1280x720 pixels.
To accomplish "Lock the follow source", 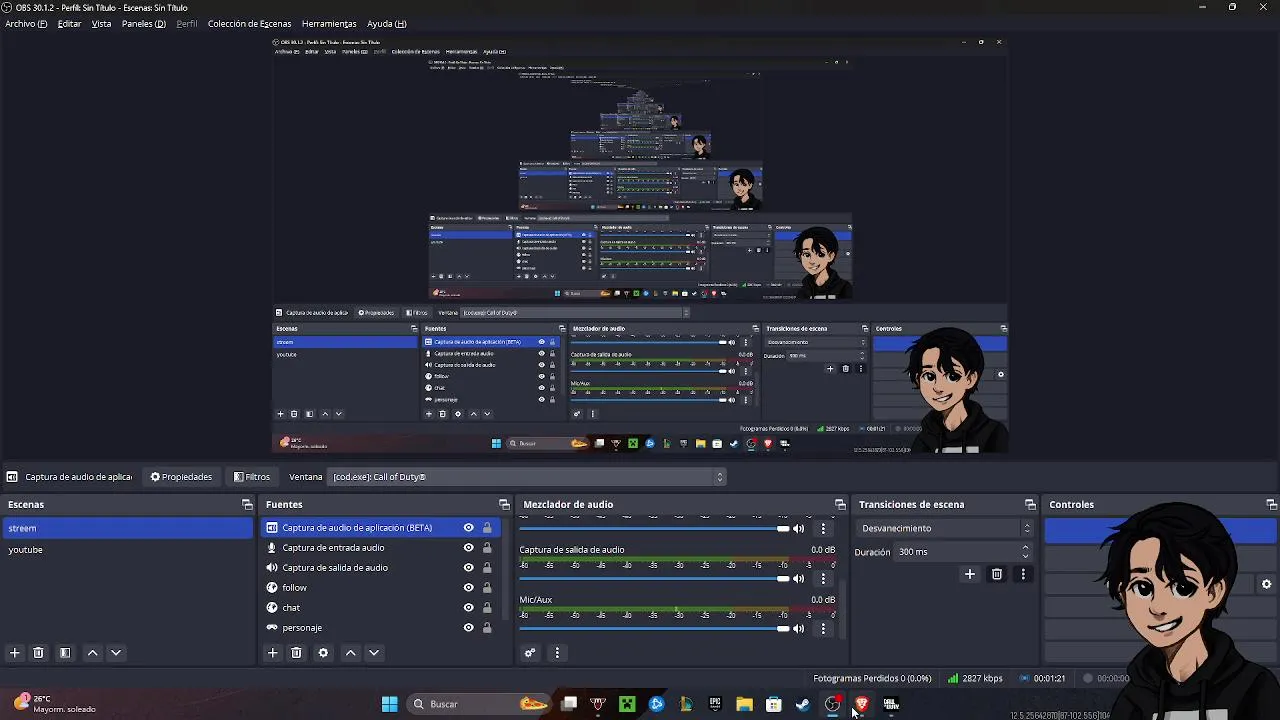I will 487,588.
